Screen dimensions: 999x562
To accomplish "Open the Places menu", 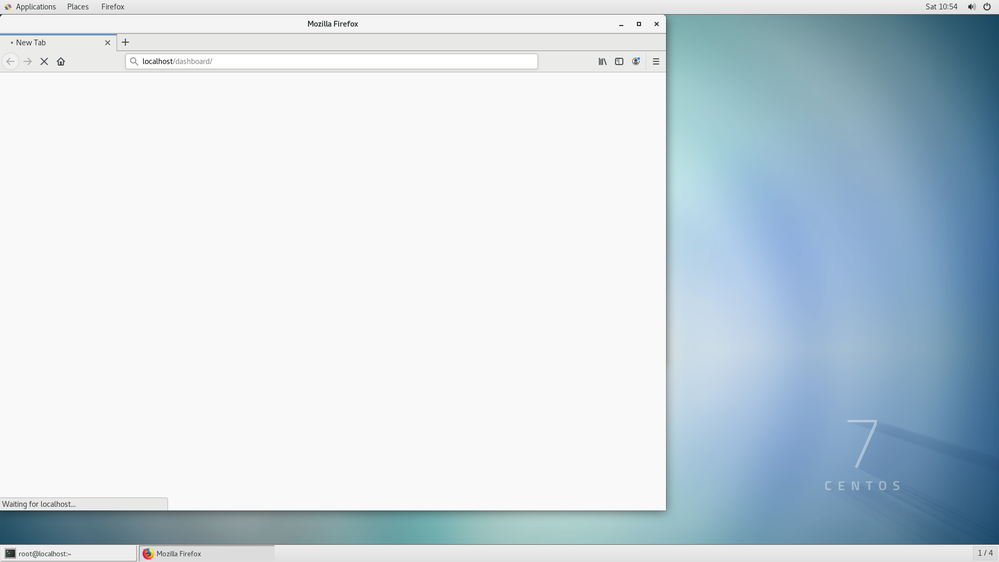I will [x=77, y=7].
